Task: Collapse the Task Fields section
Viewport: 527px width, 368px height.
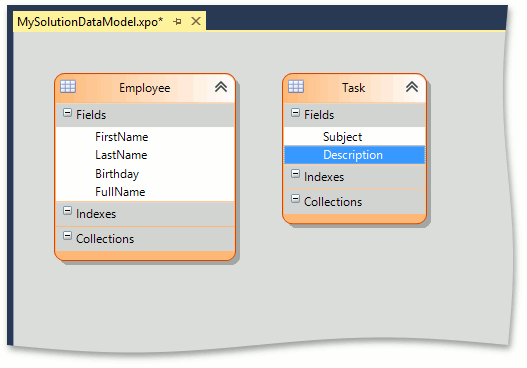Action: point(295,113)
